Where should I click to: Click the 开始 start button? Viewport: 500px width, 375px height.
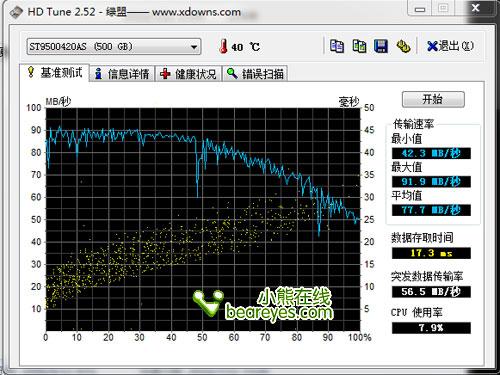[433, 99]
